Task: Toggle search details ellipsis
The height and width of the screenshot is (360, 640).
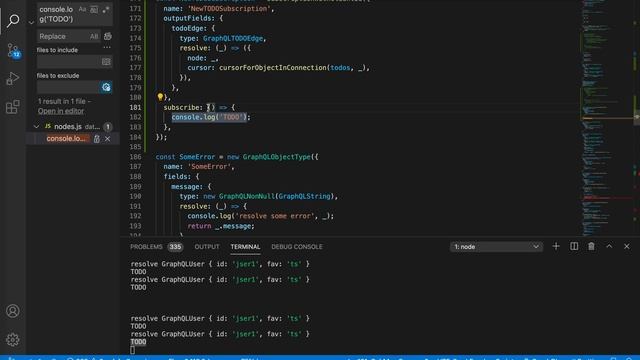Action: 107,47
